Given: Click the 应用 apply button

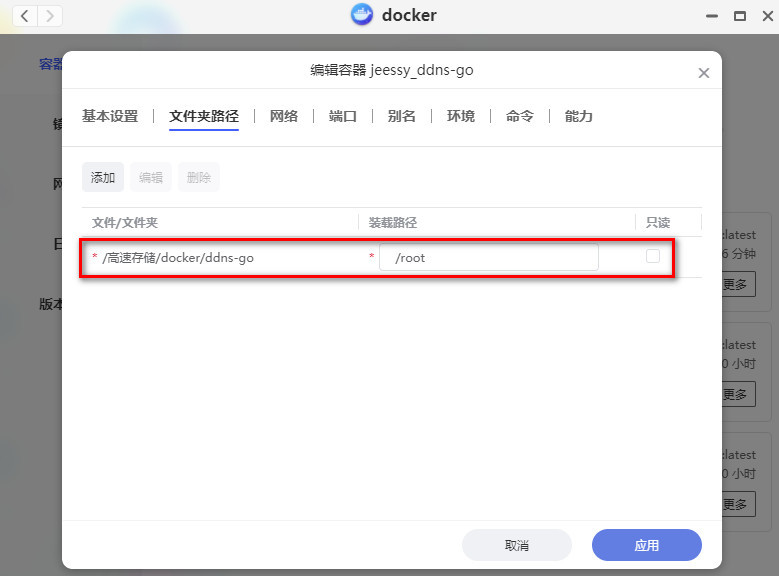Looking at the screenshot, I should [x=646, y=545].
